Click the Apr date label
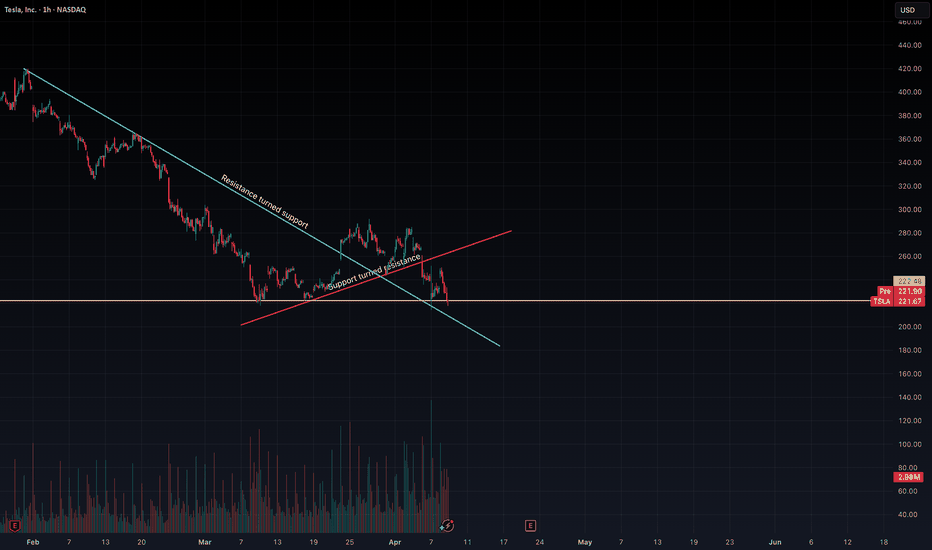Image resolution: width=932 pixels, height=550 pixels. 395,542
